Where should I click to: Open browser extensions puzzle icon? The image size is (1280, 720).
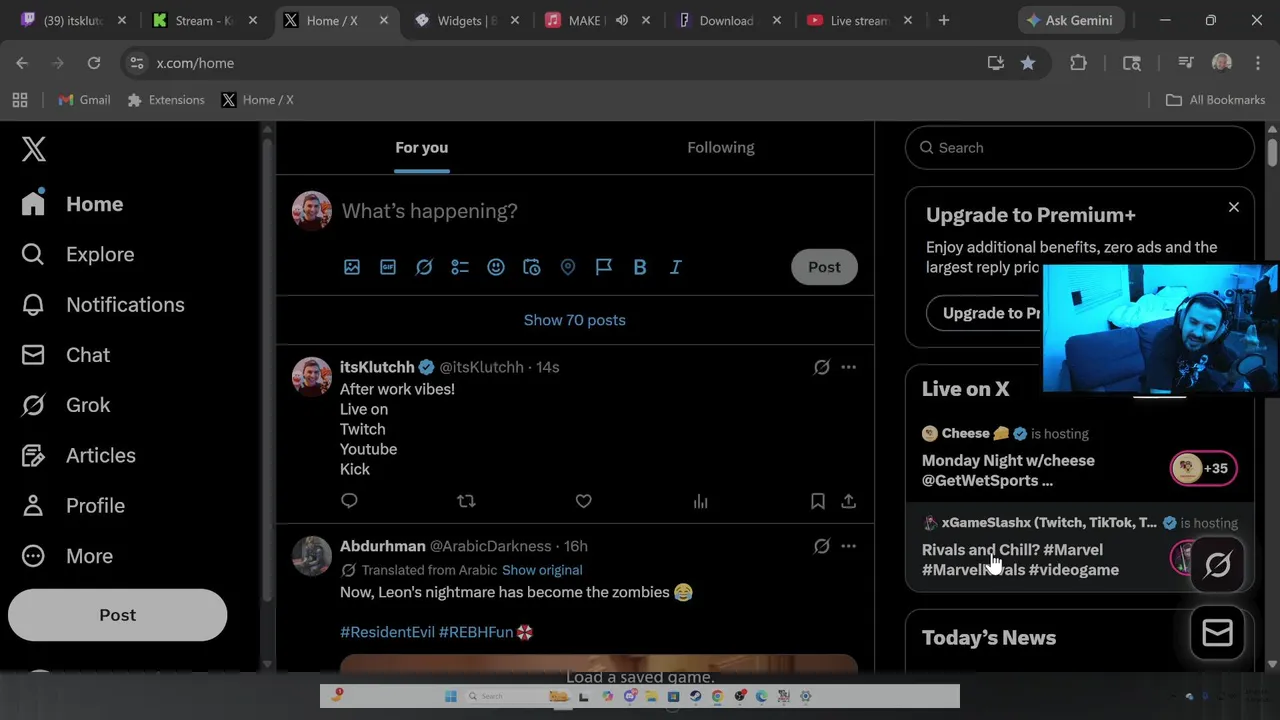pos(1078,63)
